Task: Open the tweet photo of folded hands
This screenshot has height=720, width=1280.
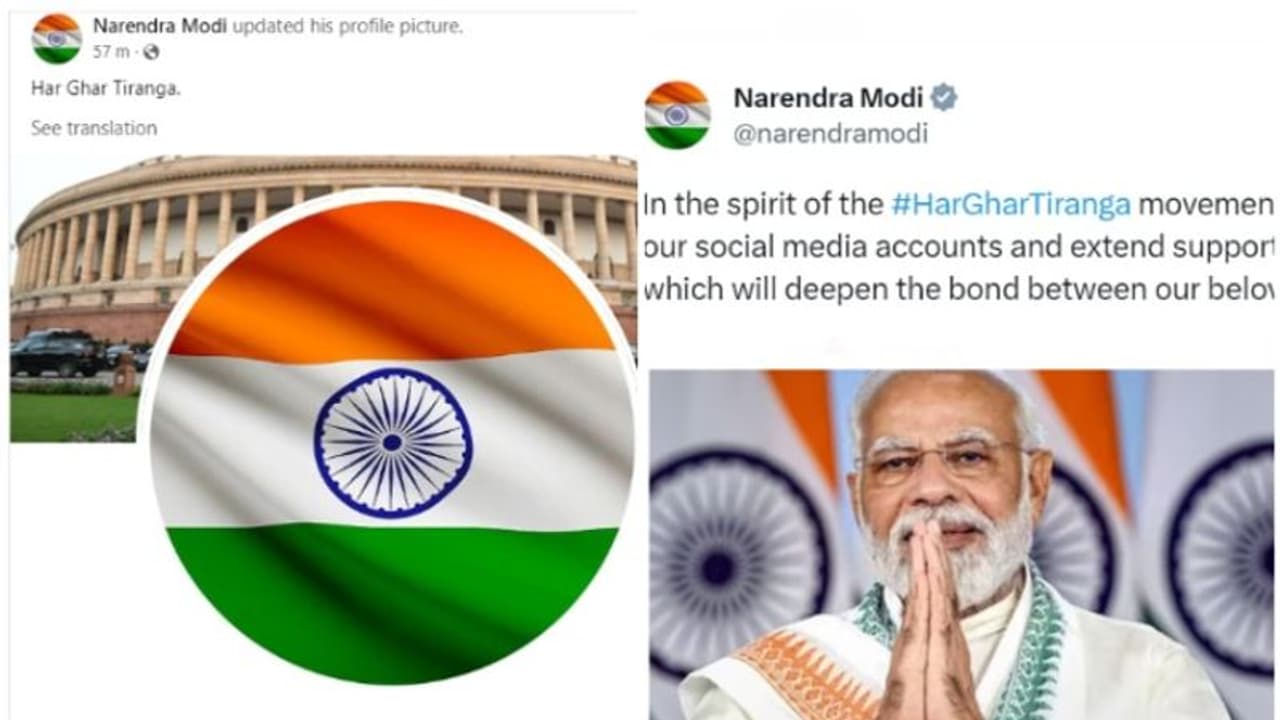Action: click(962, 545)
